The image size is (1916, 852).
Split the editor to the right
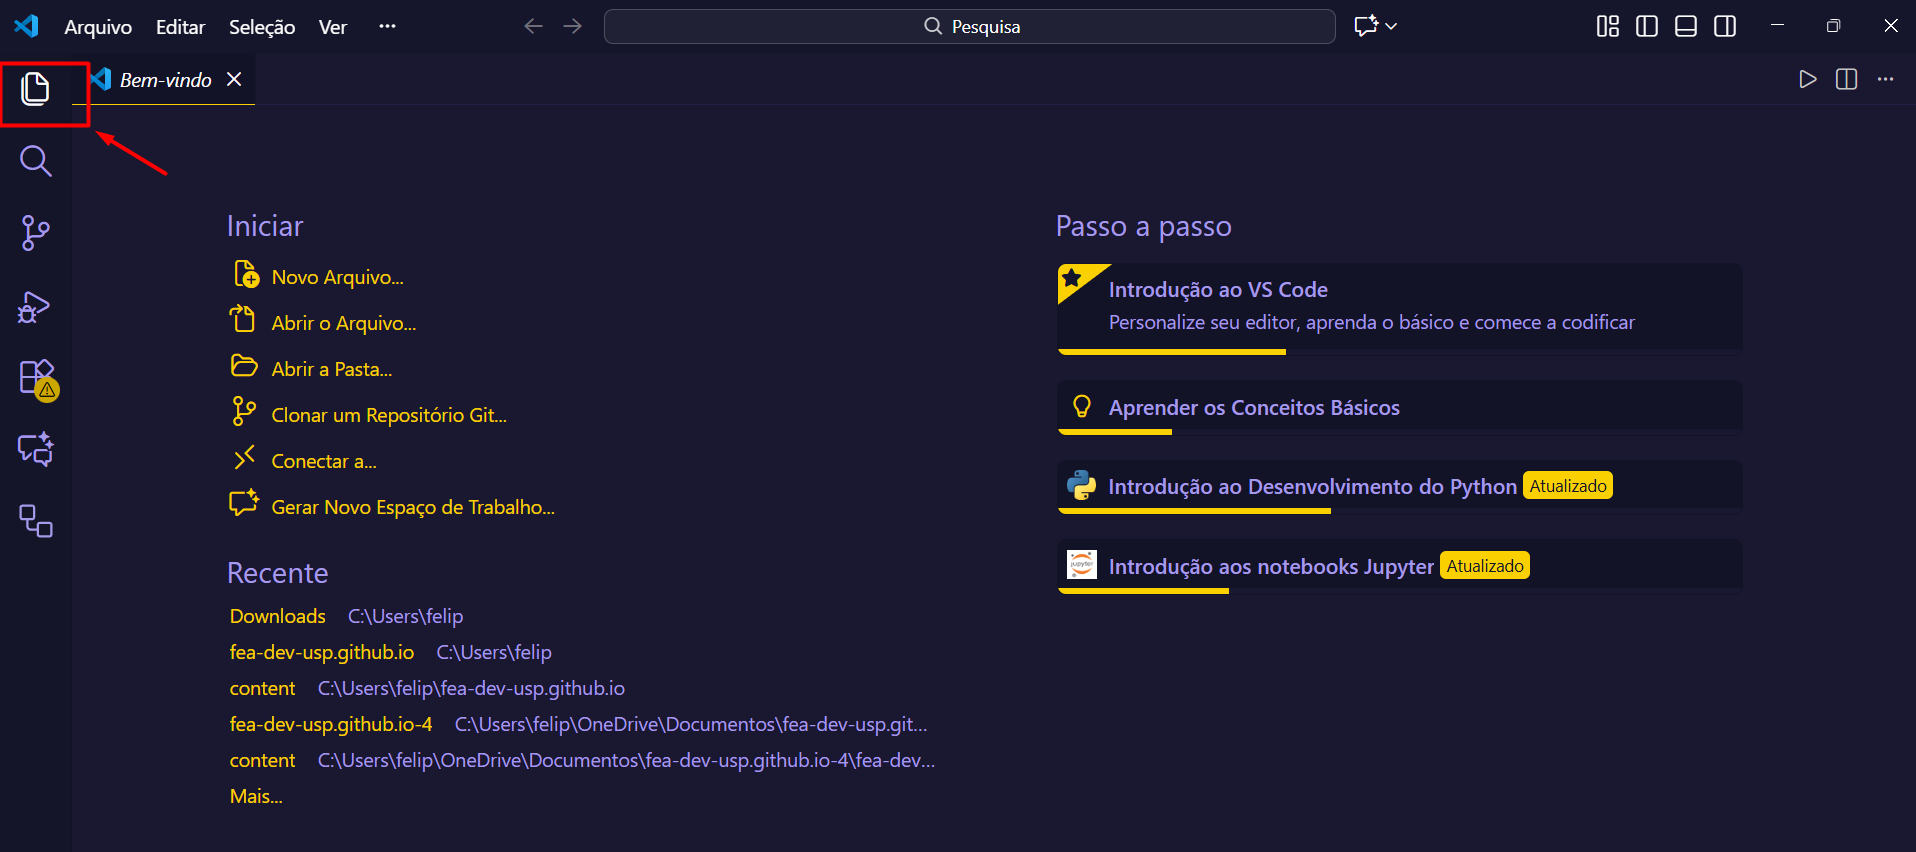point(1846,80)
